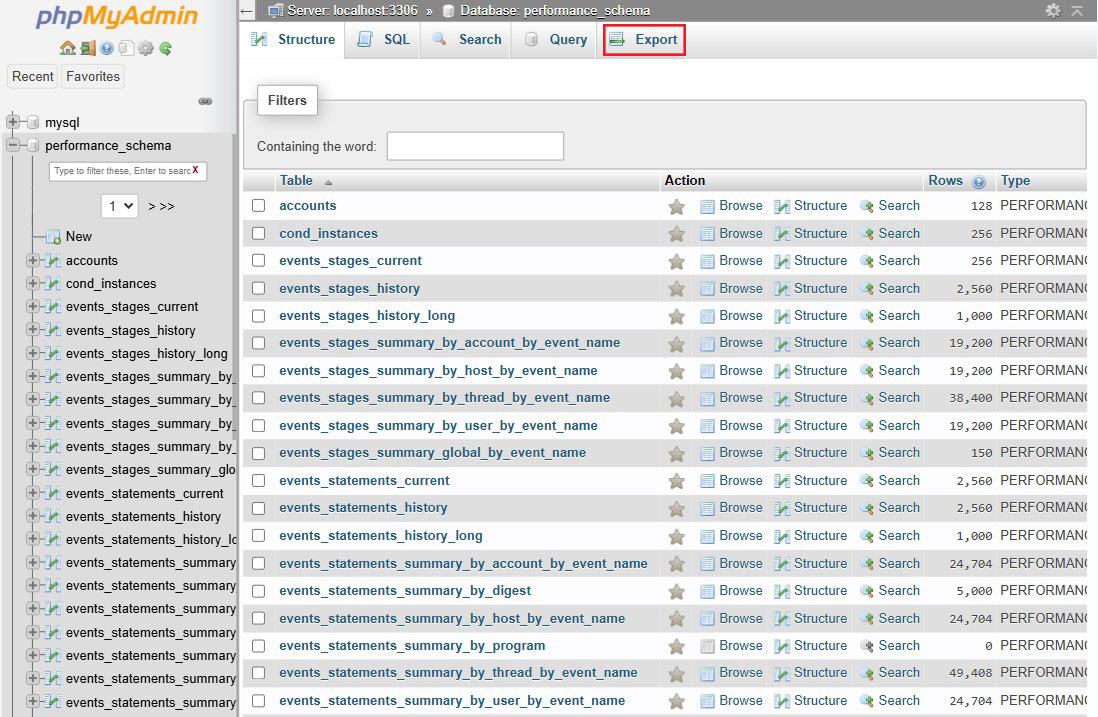
Task: Favorite the cond_instances table star
Action: [x=676, y=234]
